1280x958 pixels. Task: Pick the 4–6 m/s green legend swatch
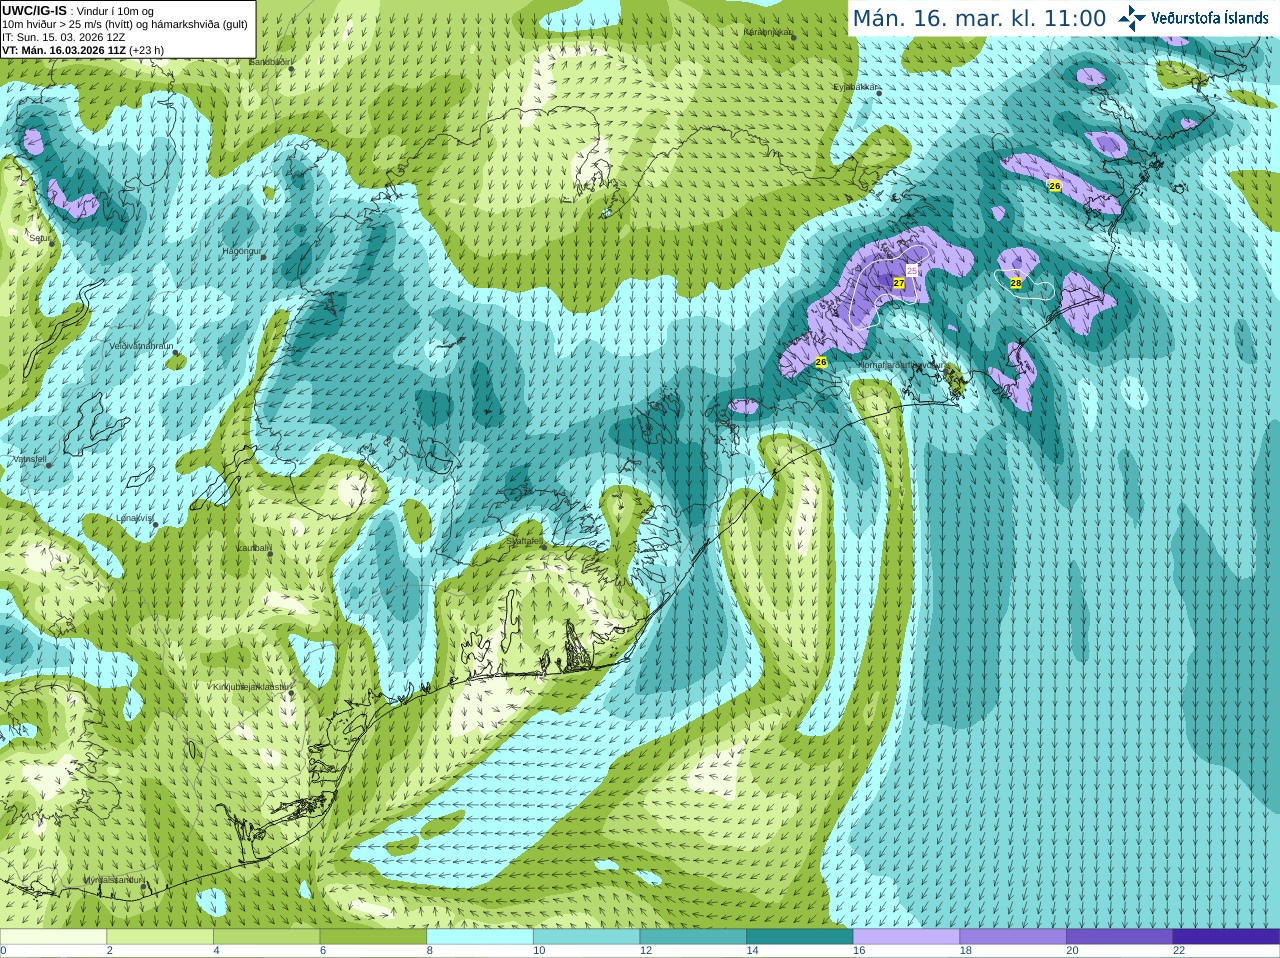266,937
